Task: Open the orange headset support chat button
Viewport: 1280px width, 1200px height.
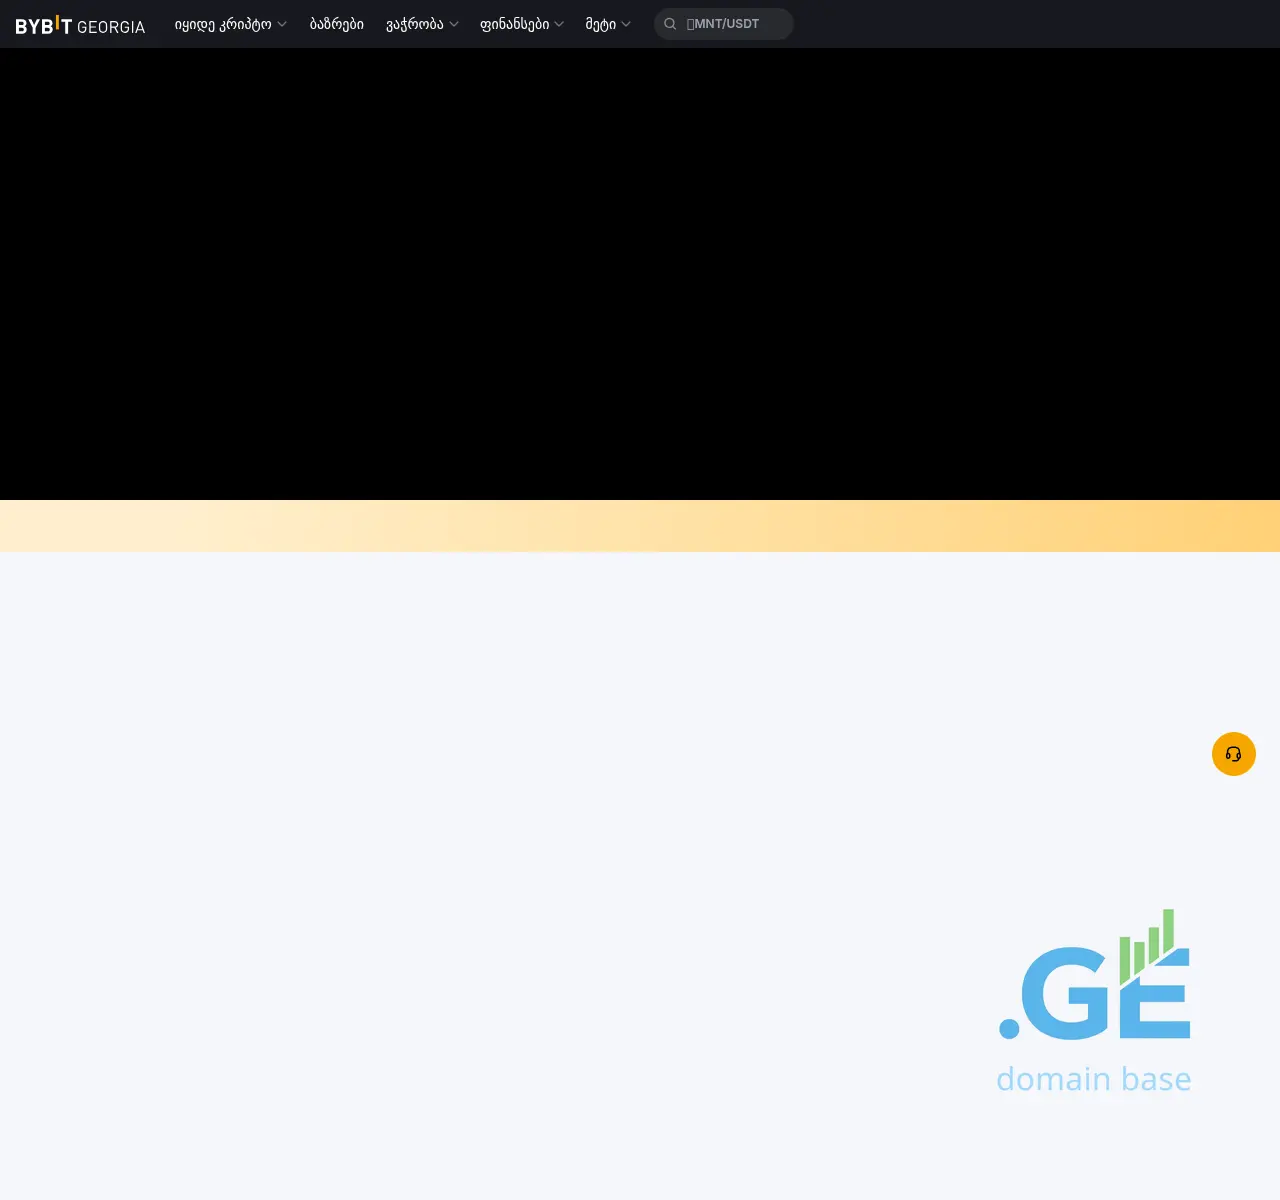Action: click(1233, 754)
